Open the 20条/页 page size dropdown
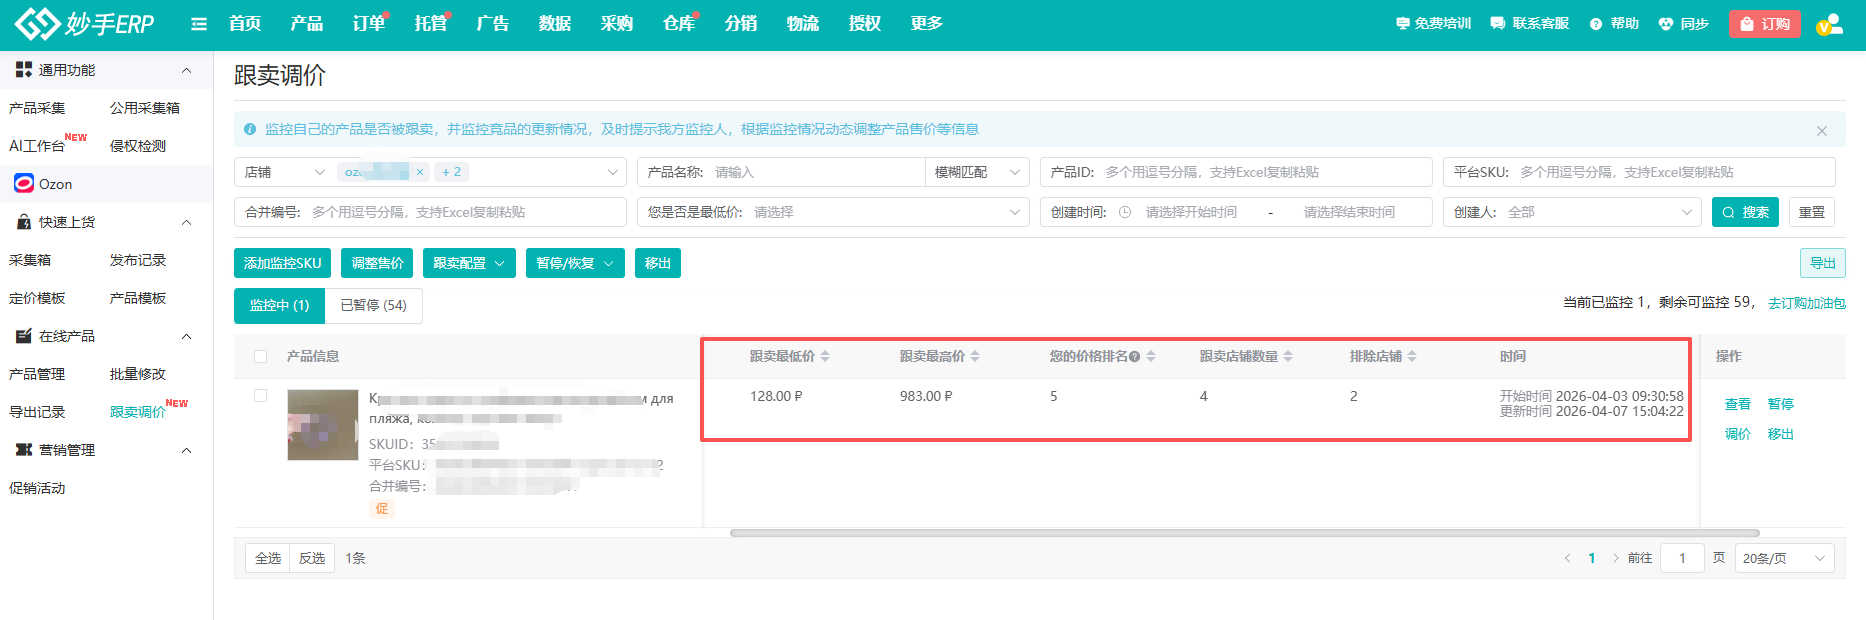1866x620 pixels. click(1785, 558)
